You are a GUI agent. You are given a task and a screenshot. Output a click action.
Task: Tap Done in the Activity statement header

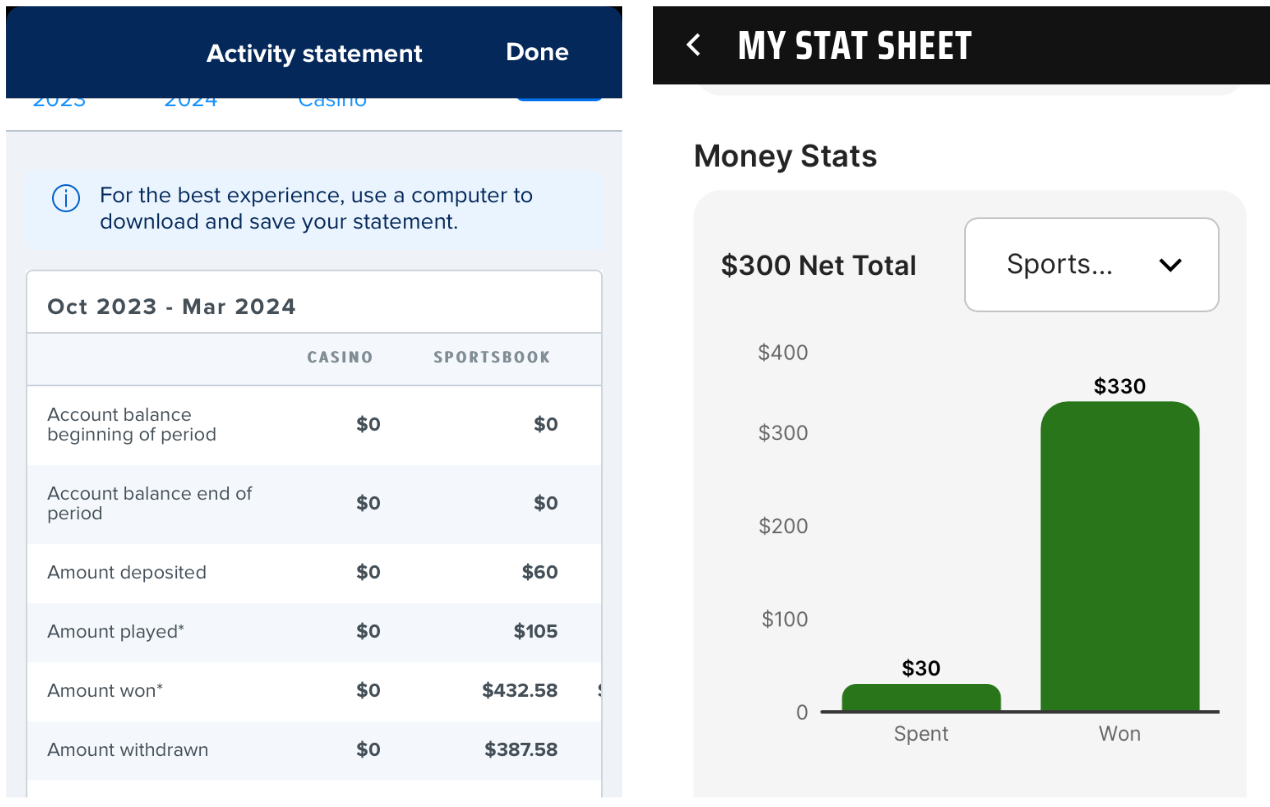pos(537,52)
